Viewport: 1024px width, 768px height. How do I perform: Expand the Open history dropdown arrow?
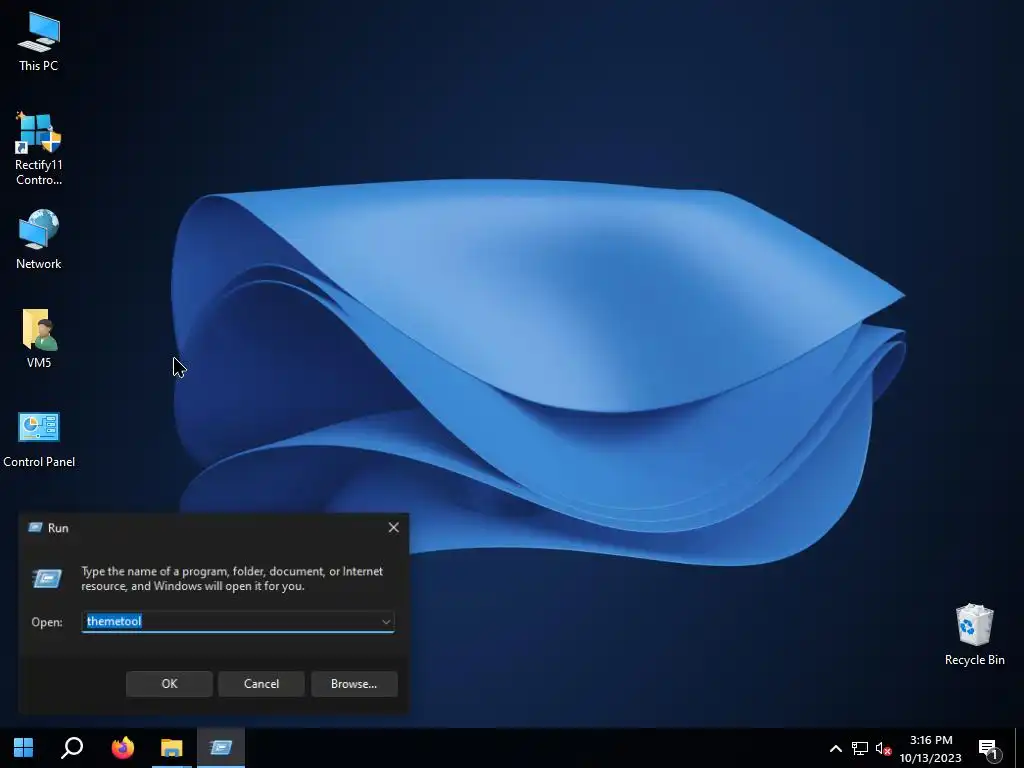coord(386,622)
